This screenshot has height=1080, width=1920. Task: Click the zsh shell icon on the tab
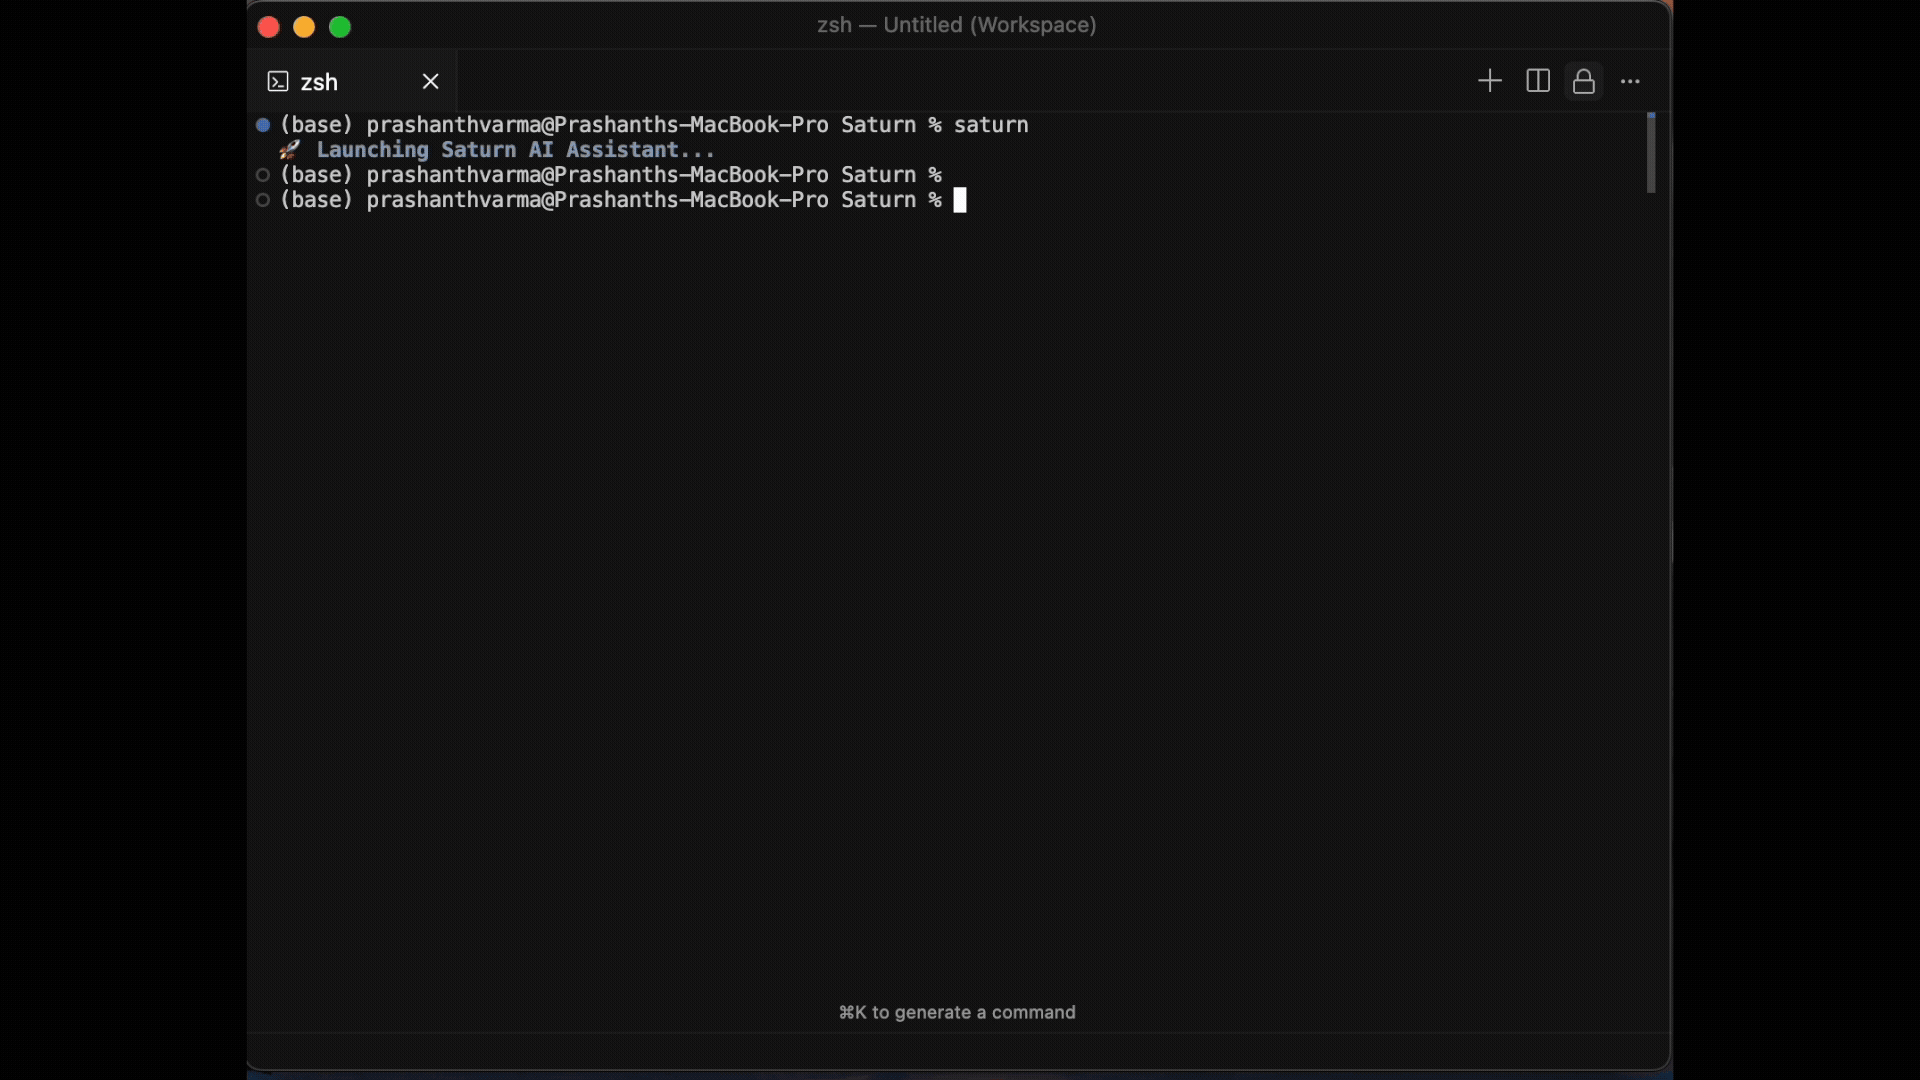point(277,81)
